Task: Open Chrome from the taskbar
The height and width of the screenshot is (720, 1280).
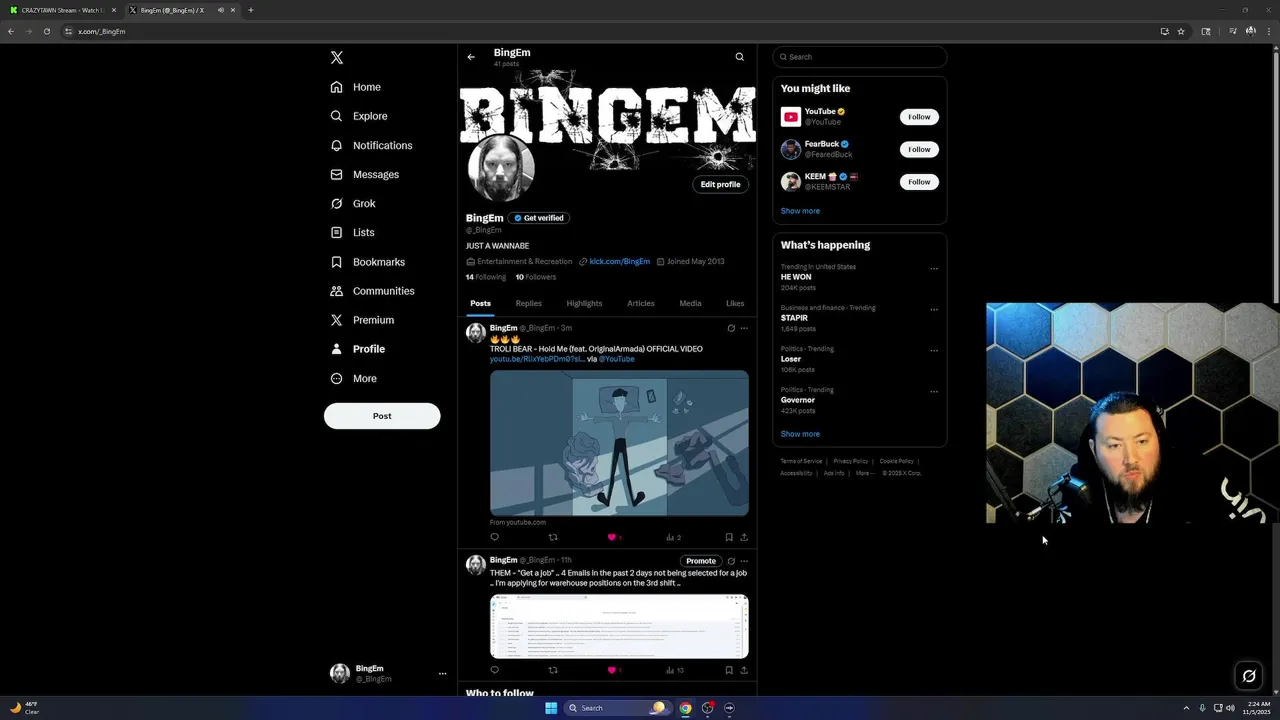Action: point(685,708)
